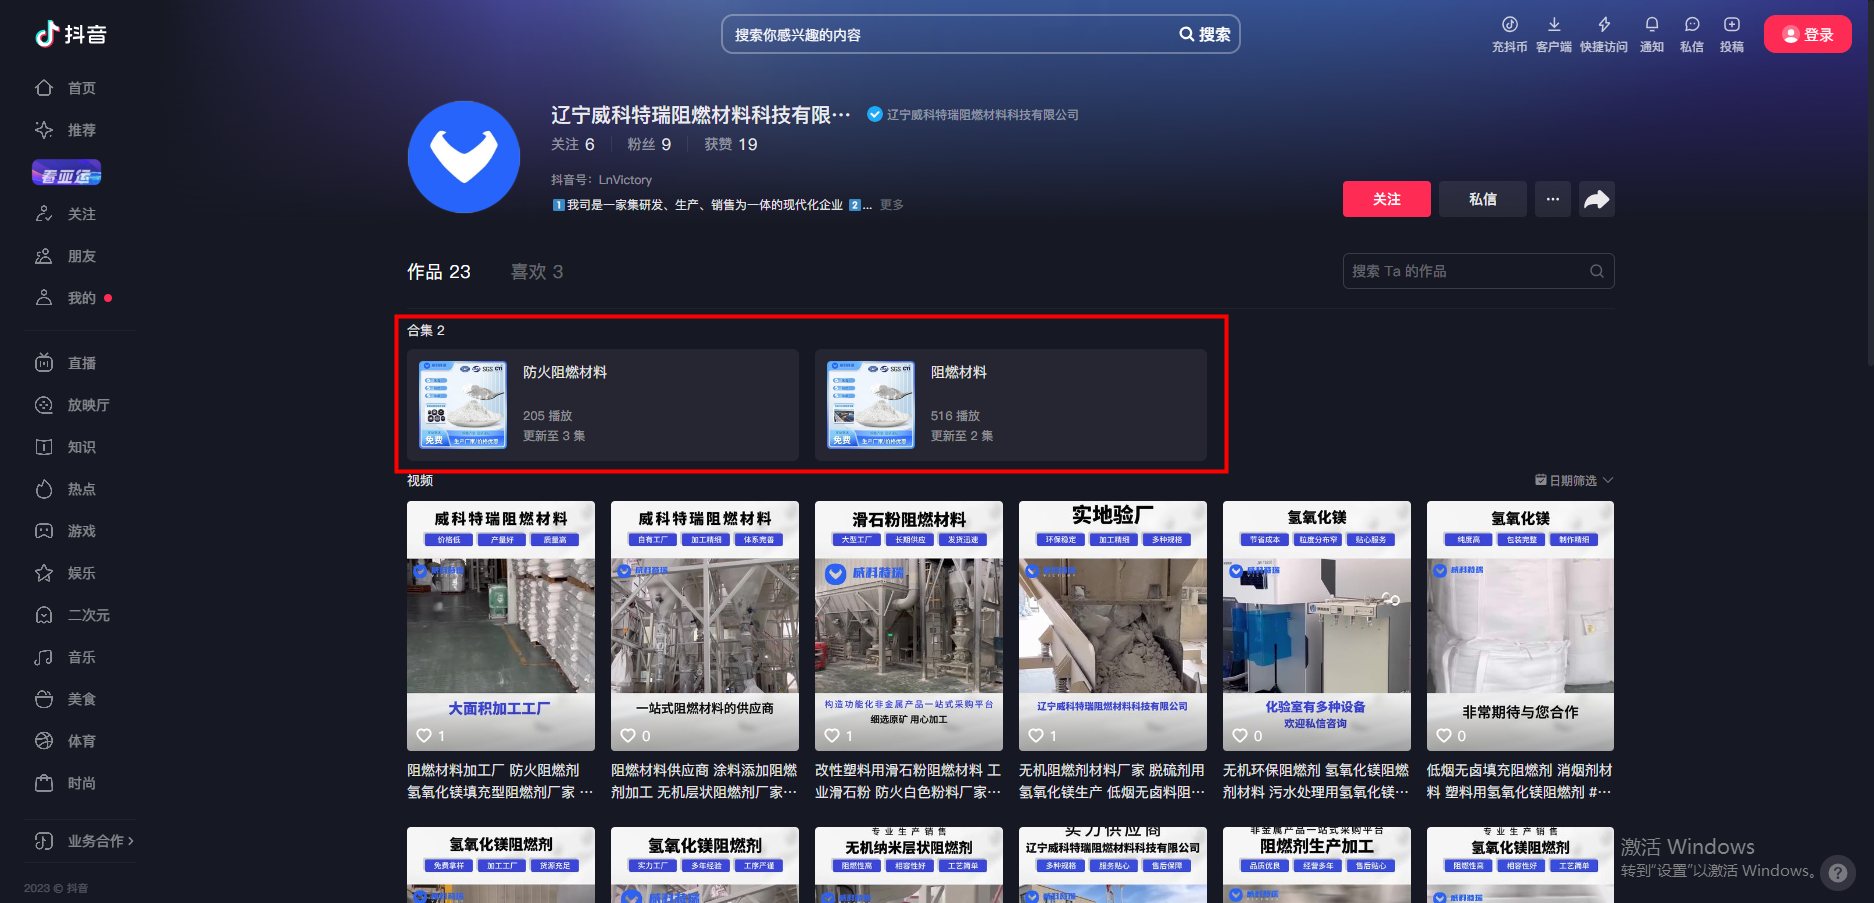Click the Douyin logo in top-left
Viewport: 1874px width, 903px height.
70,34
